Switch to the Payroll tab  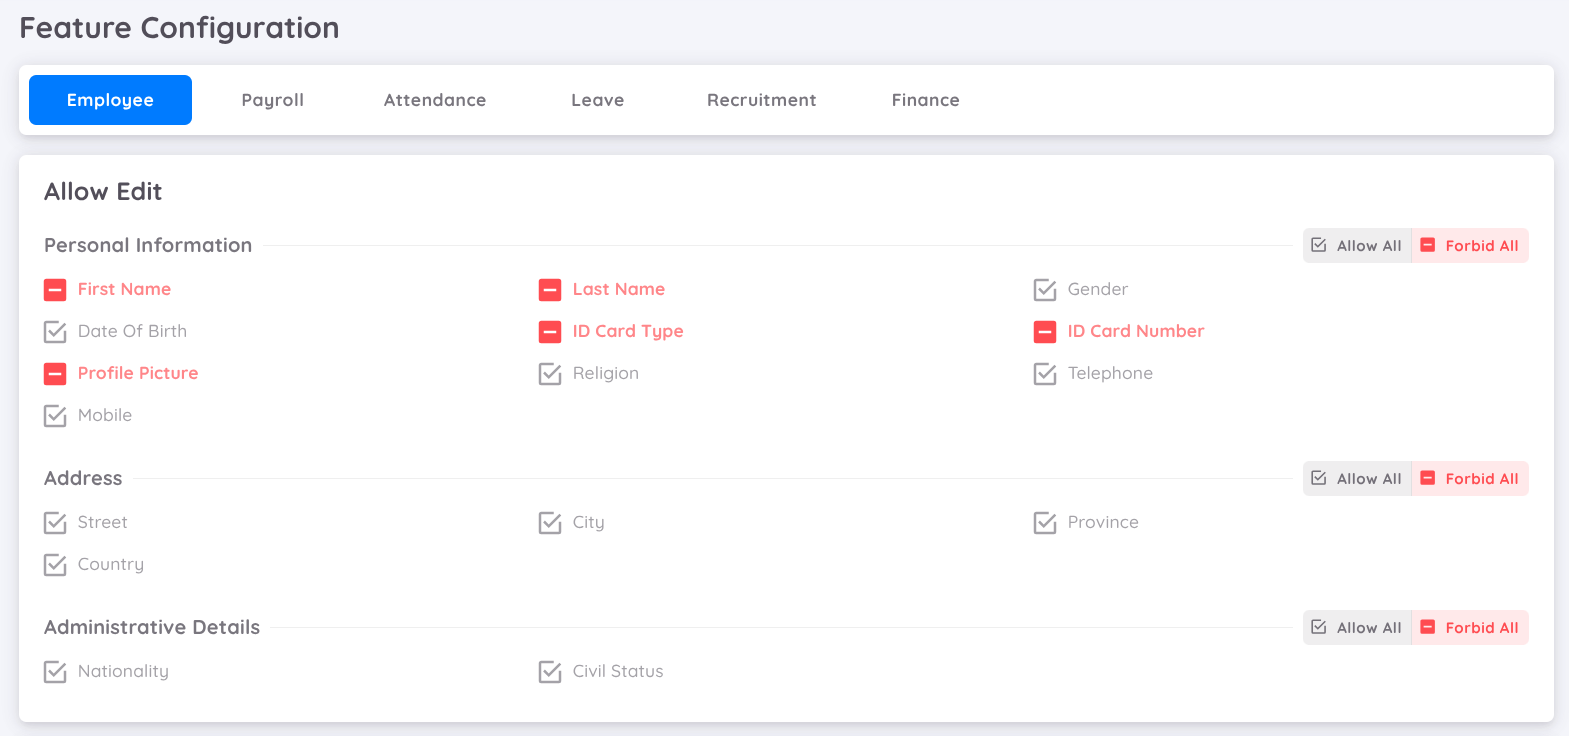(272, 100)
